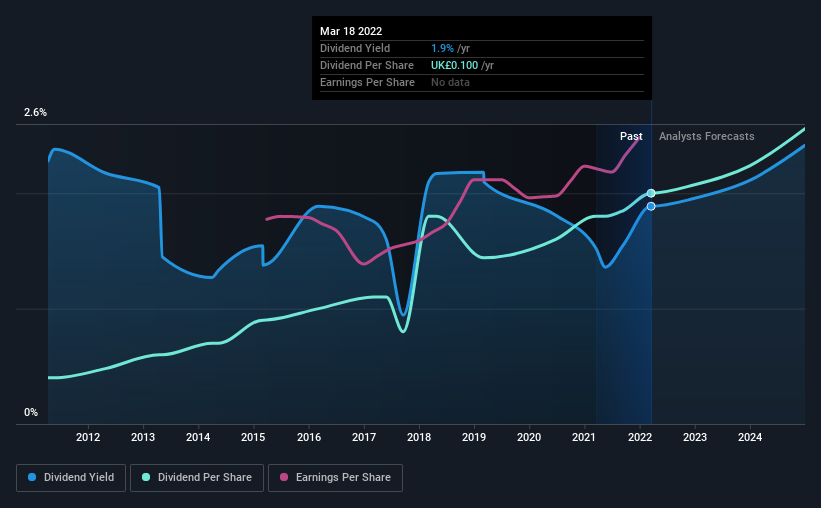The height and width of the screenshot is (508, 821).
Task: Click the tooltip Dividend Per Share row label
Action: pyautogui.click(x=367, y=65)
